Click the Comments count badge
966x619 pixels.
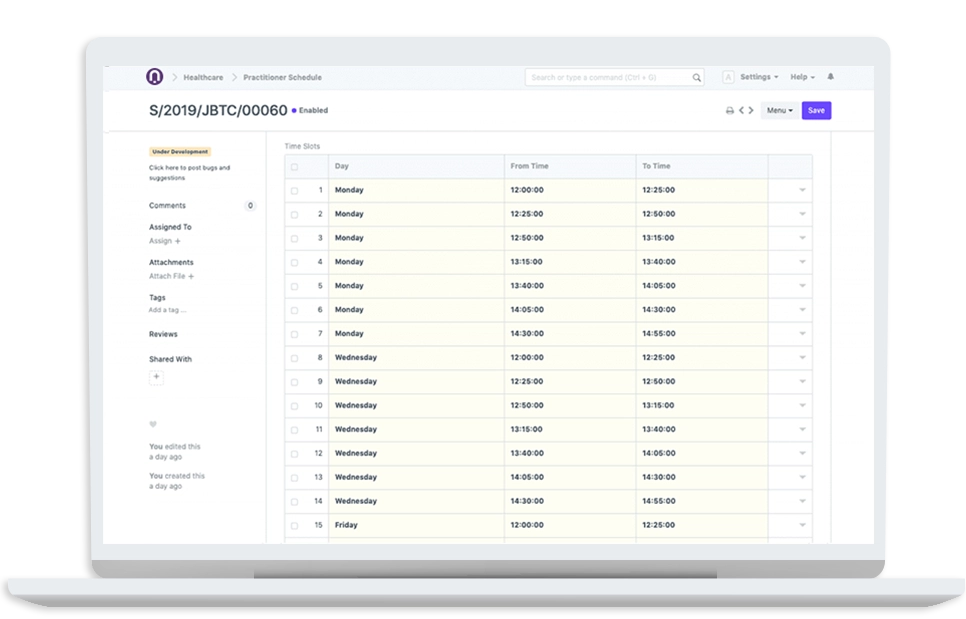[250, 206]
